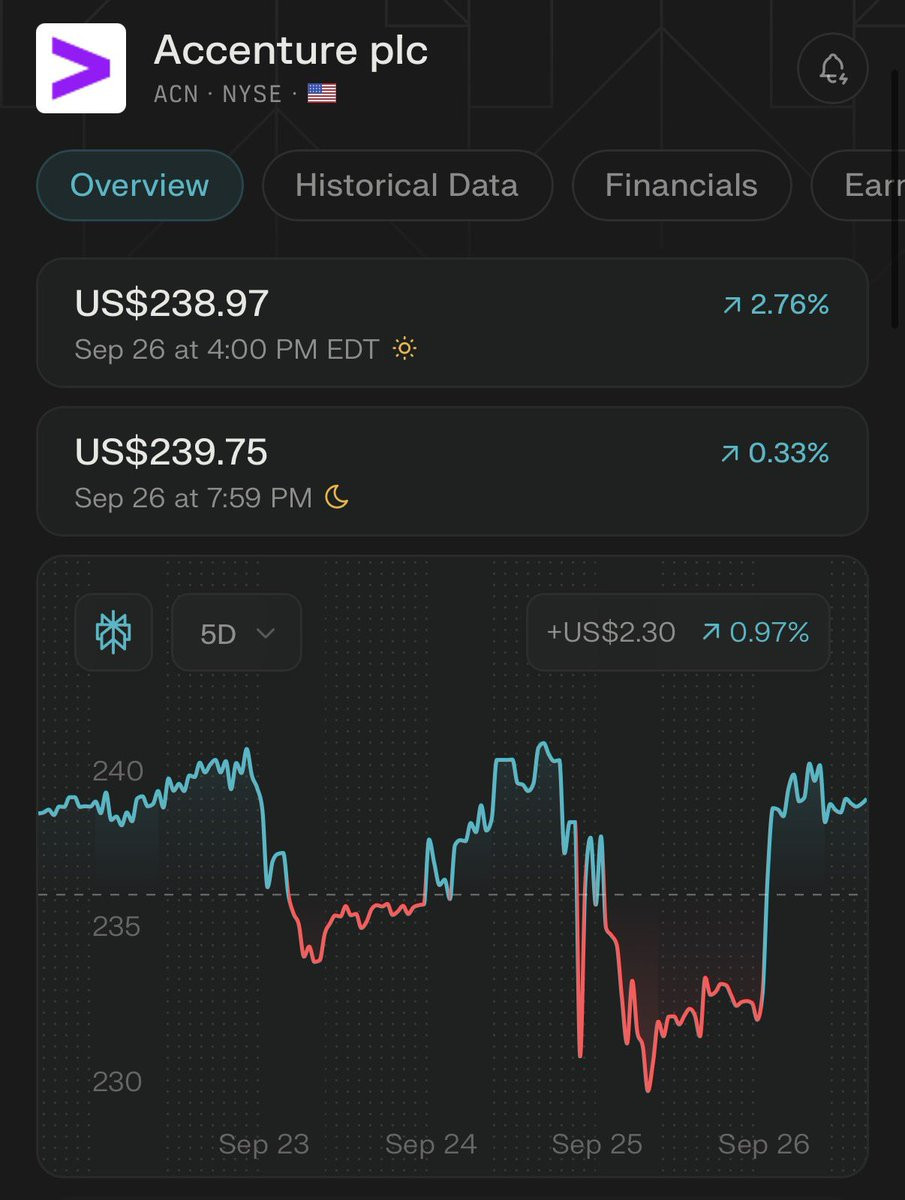Tap the sun market-hours icon
This screenshot has width=905, height=1200.
point(404,349)
